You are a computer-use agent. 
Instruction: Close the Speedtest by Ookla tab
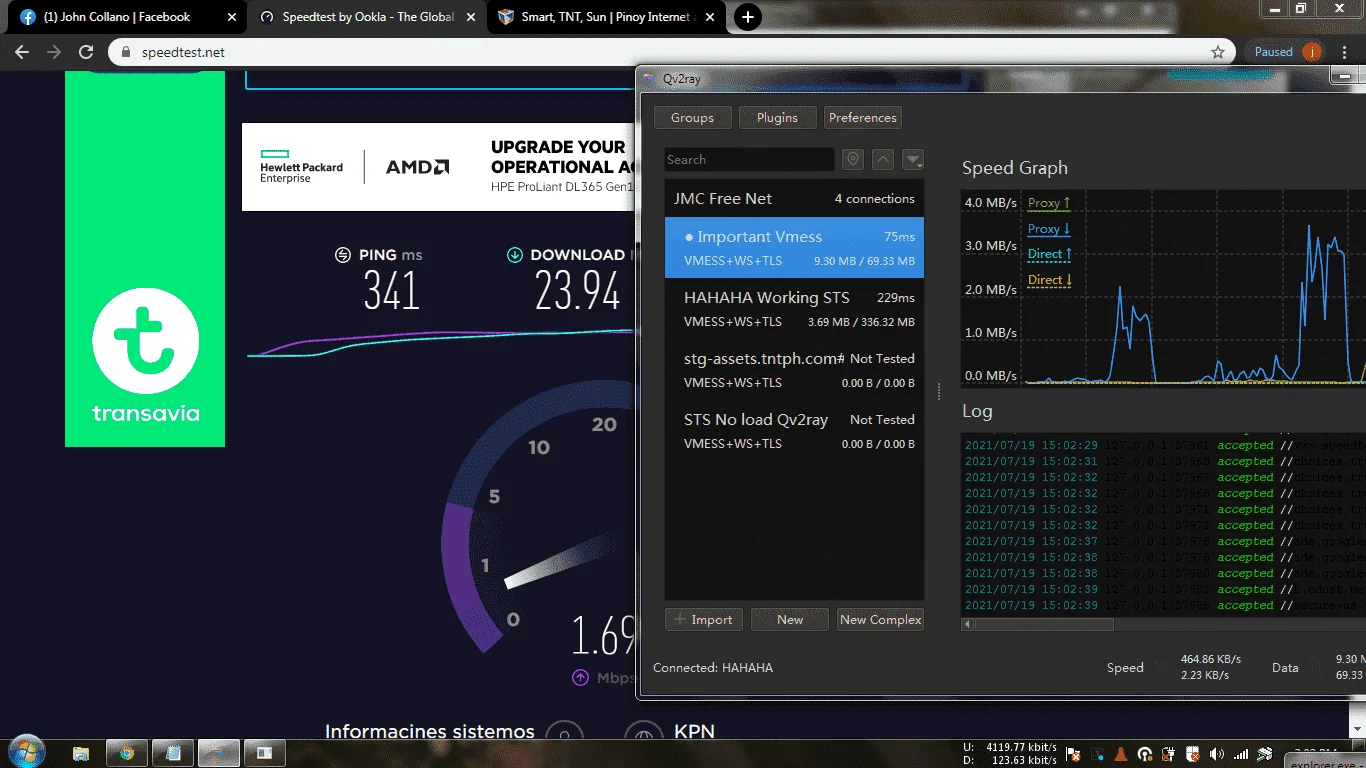pos(471,17)
